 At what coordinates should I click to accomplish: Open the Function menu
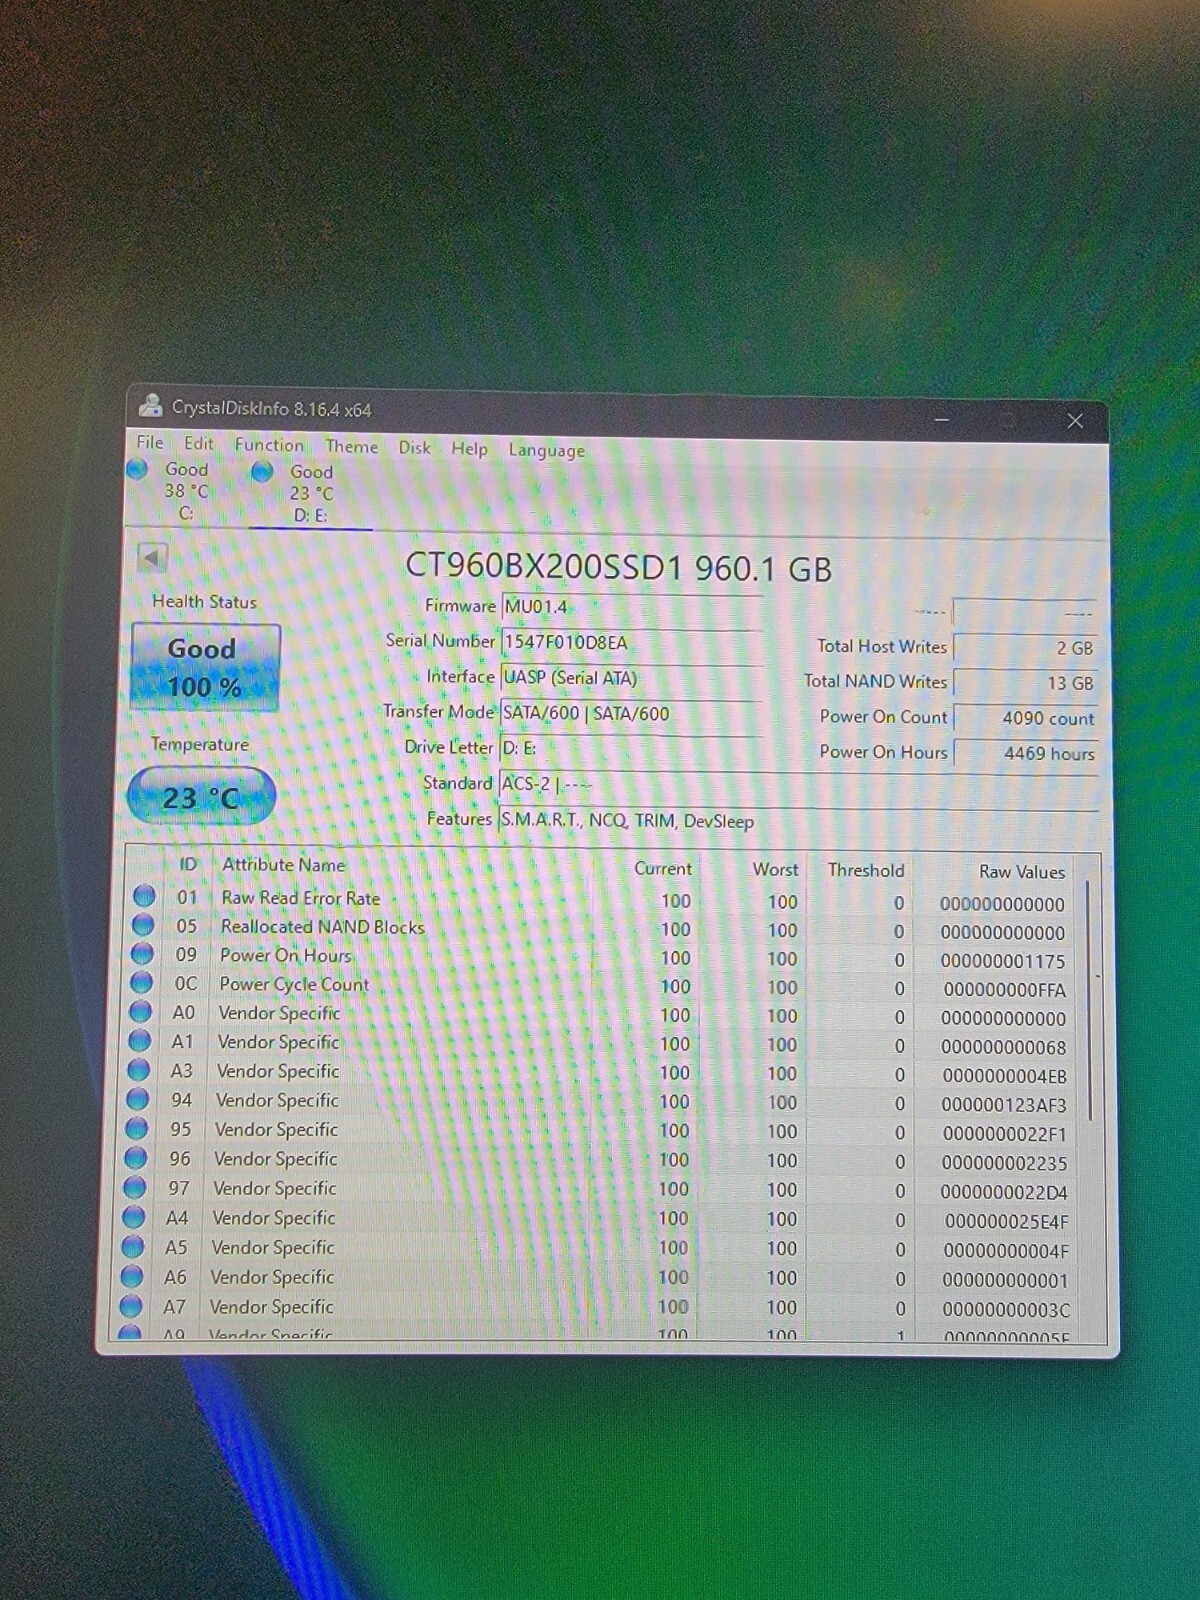point(269,445)
